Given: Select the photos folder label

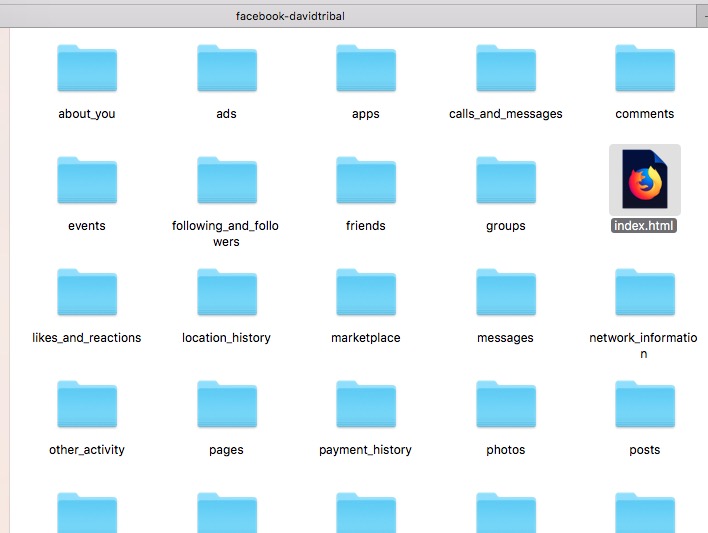Looking at the screenshot, I should (x=506, y=450).
